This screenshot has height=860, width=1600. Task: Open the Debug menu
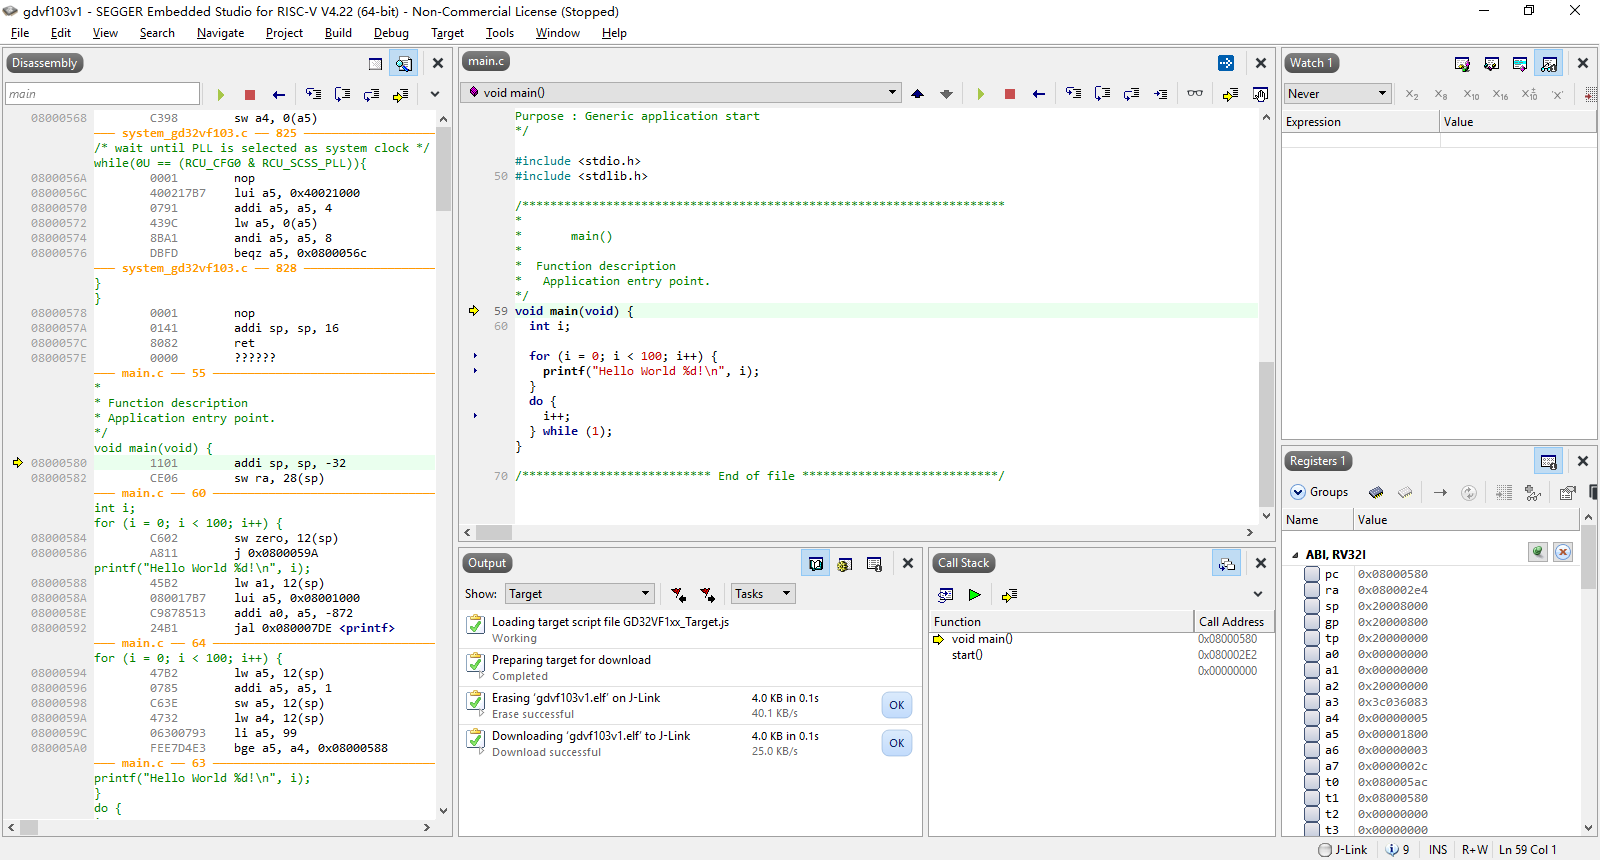click(391, 33)
